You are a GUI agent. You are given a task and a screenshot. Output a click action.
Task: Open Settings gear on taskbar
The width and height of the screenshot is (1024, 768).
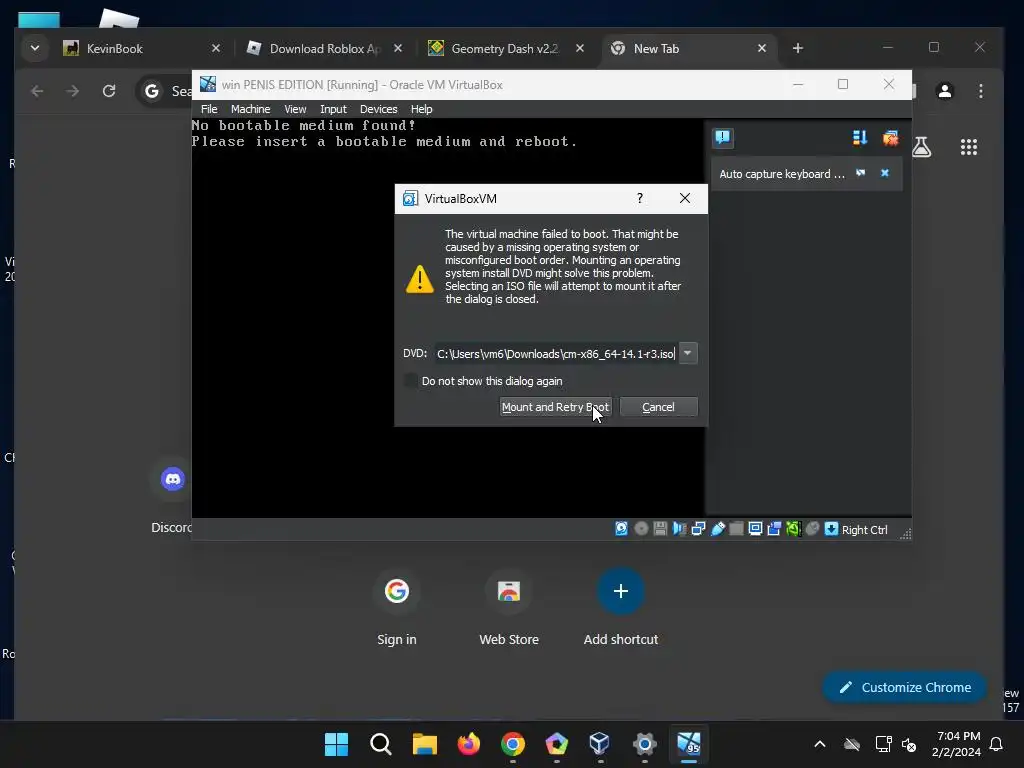[645, 744]
